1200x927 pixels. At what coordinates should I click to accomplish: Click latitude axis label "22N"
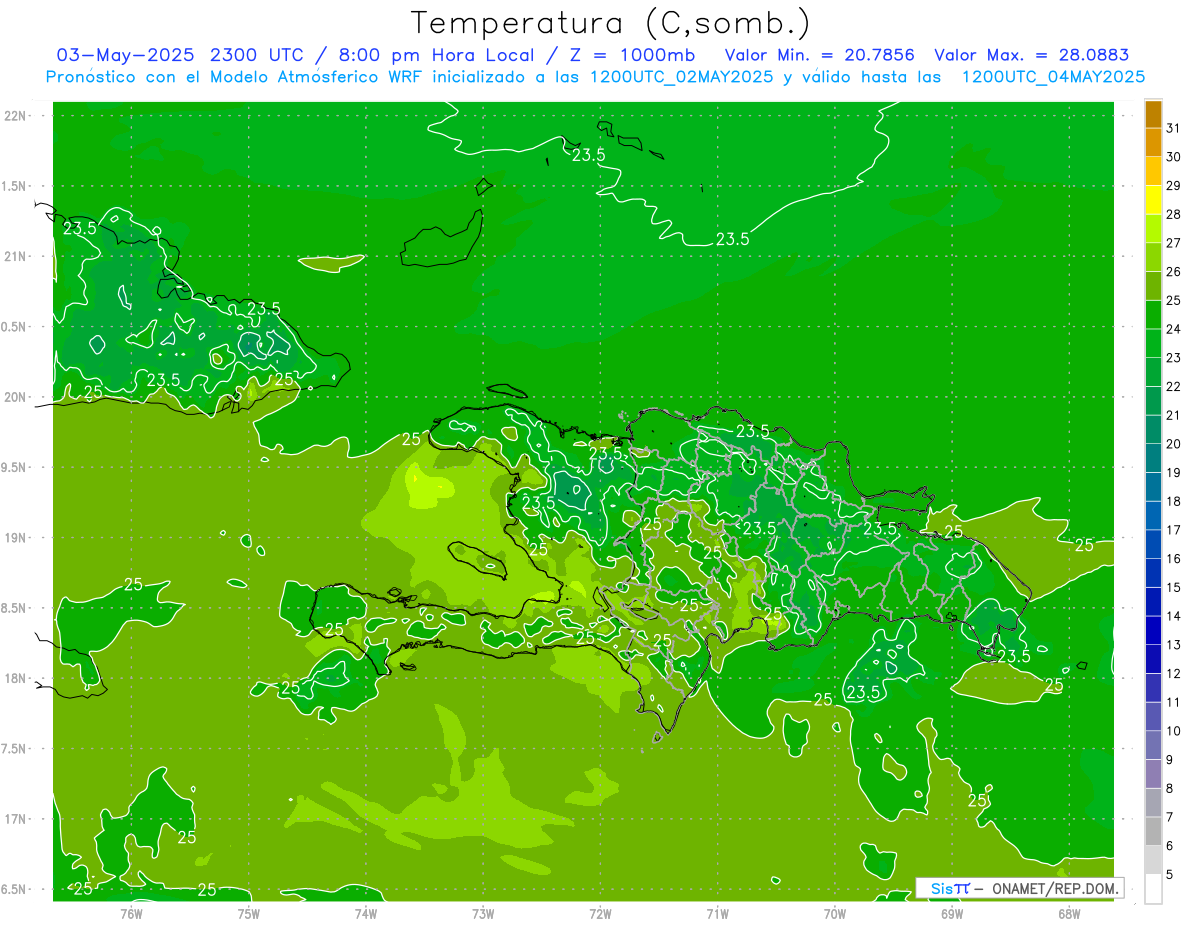click(15, 116)
